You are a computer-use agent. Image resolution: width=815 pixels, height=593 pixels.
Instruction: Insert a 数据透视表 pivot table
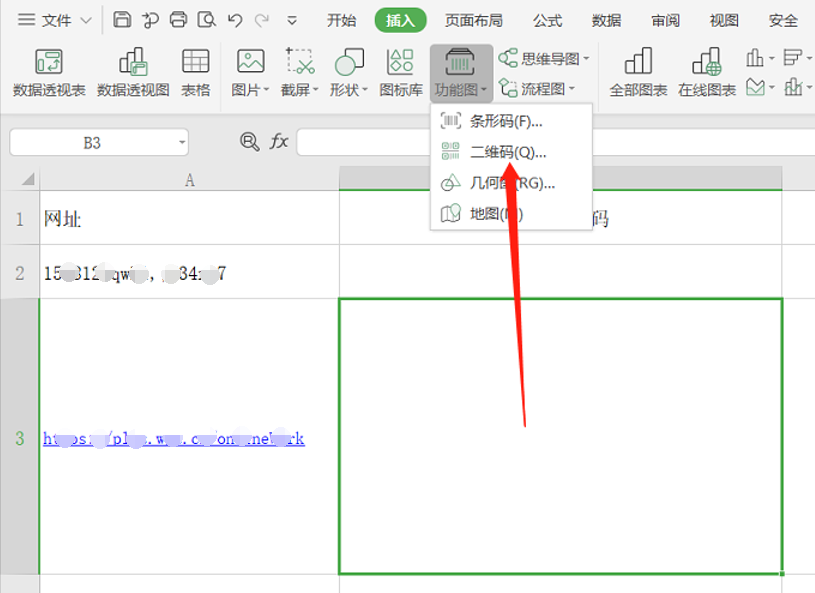pos(49,72)
